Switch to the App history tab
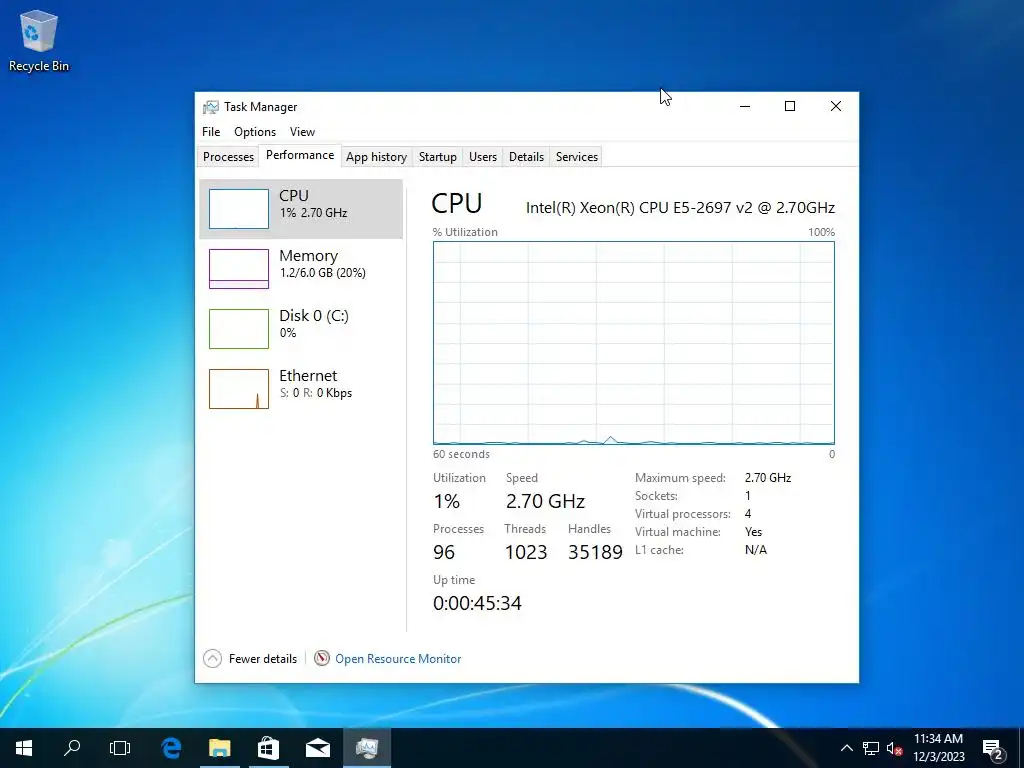1024x768 pixels. pos(376,157)
